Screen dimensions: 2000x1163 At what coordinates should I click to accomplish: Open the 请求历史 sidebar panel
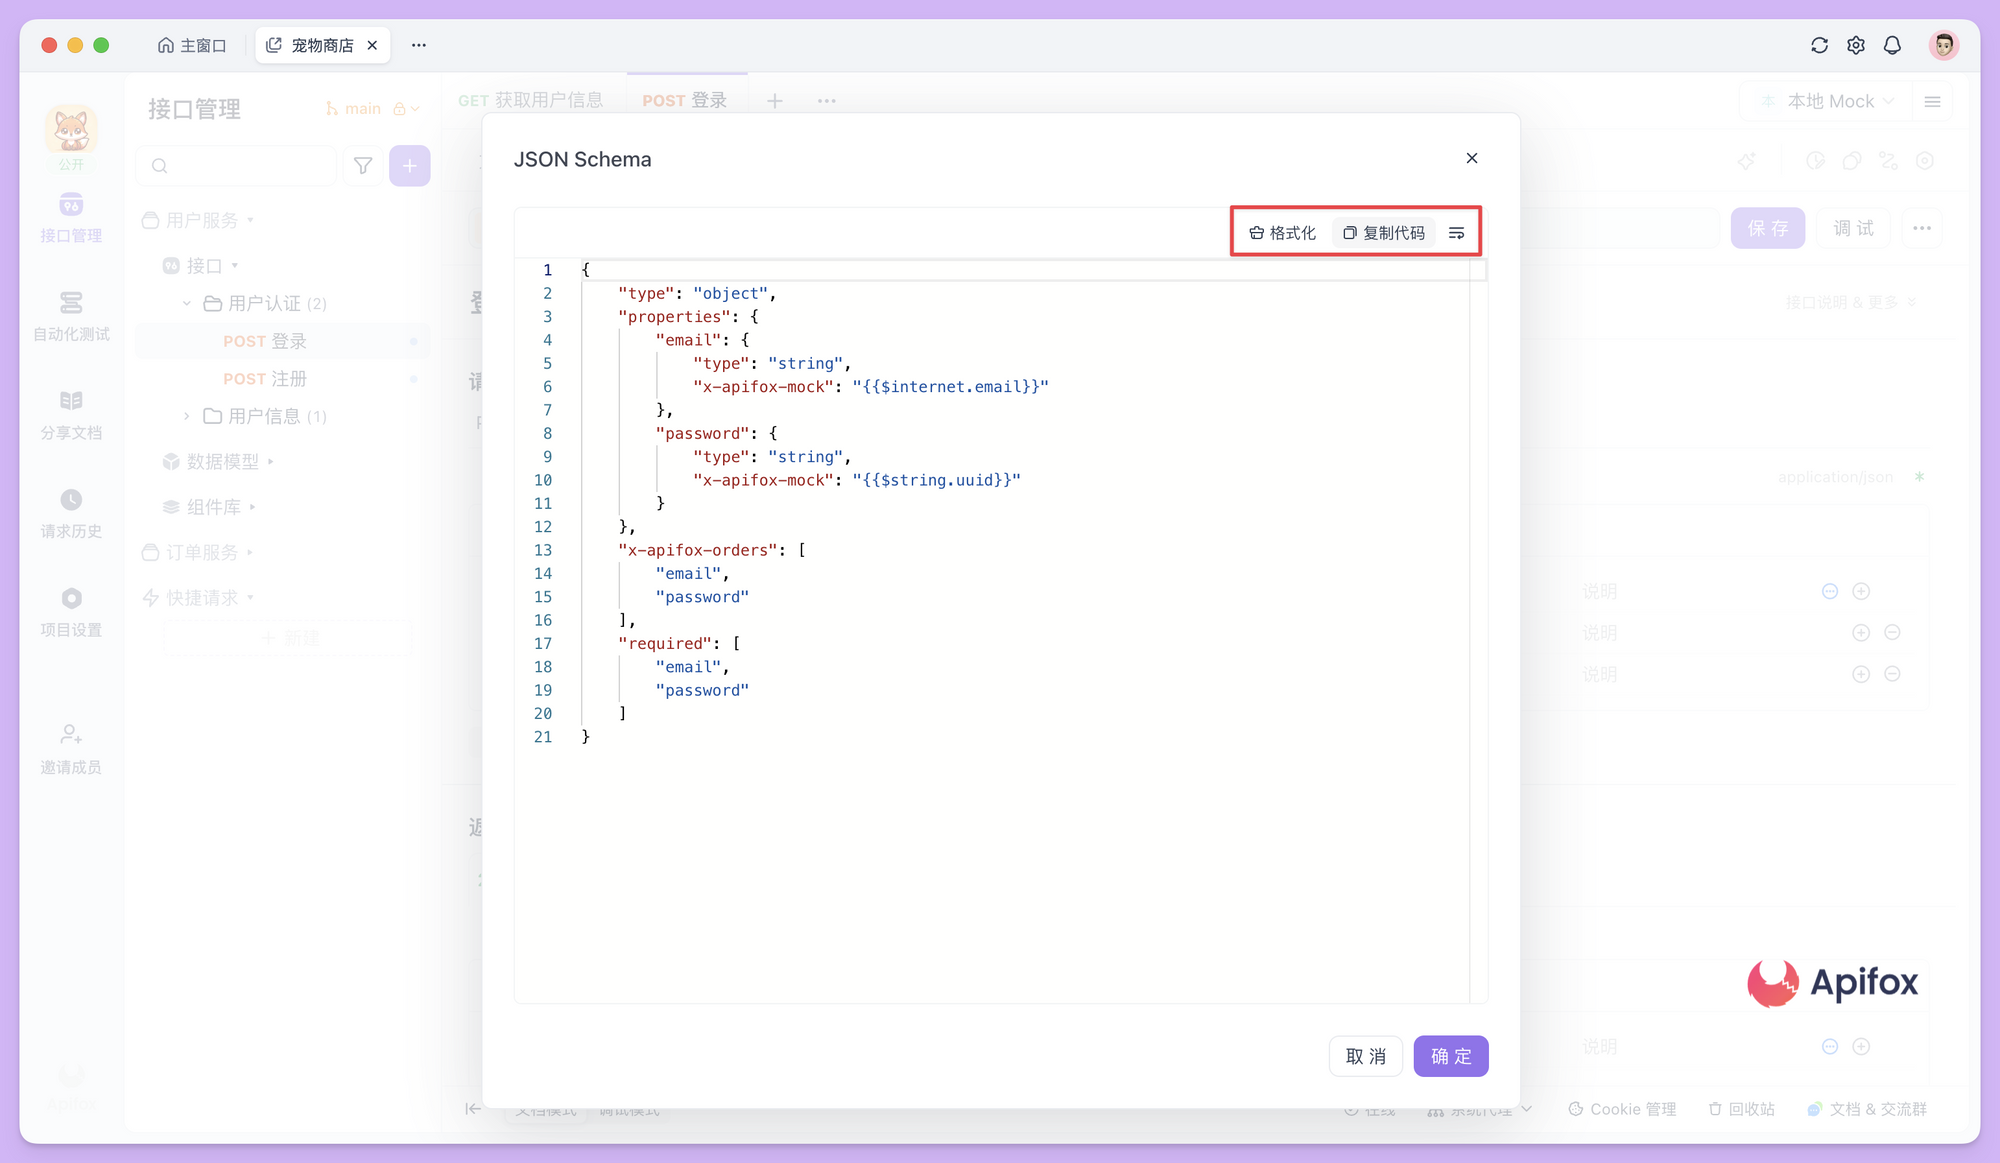pos(70,512)
